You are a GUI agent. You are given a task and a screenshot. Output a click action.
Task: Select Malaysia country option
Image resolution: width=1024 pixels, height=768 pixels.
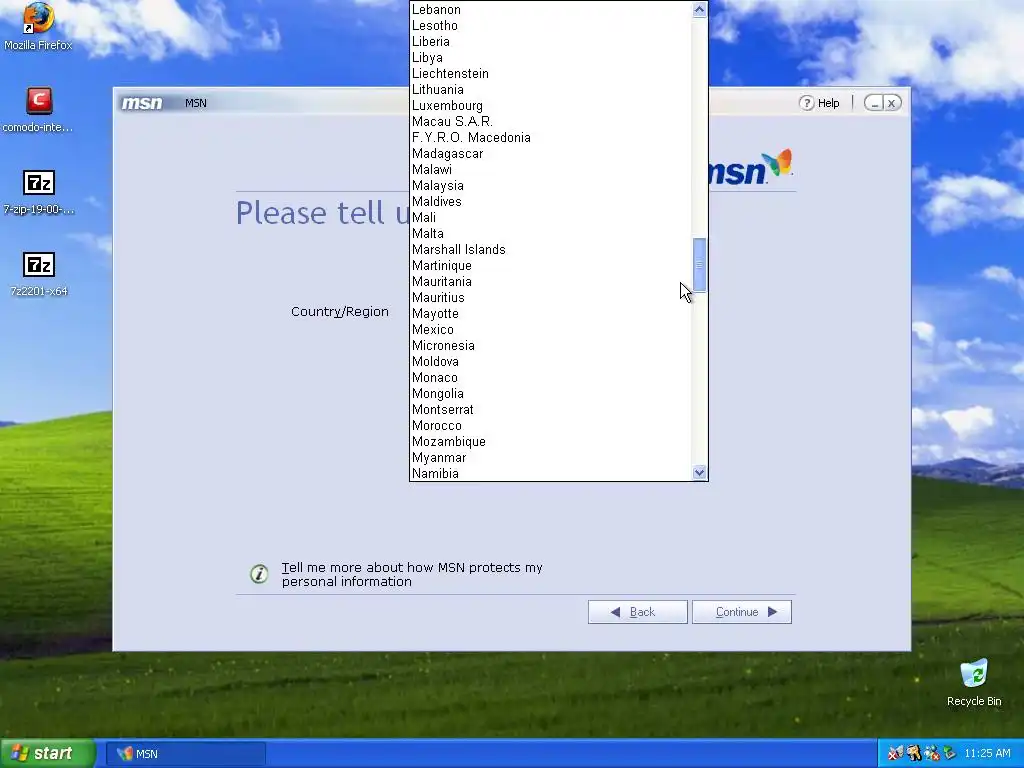(x=551, y=185)
